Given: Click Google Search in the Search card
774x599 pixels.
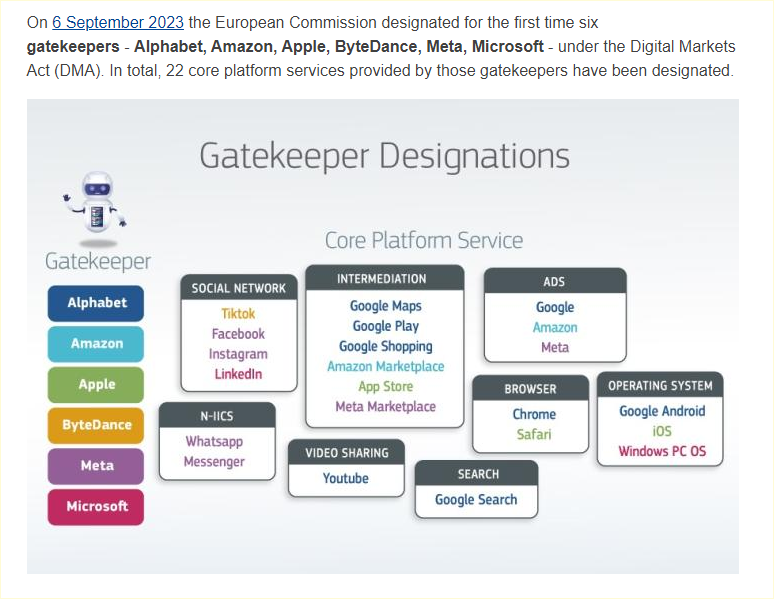Looking at the screenshot, I should (476, 500).
